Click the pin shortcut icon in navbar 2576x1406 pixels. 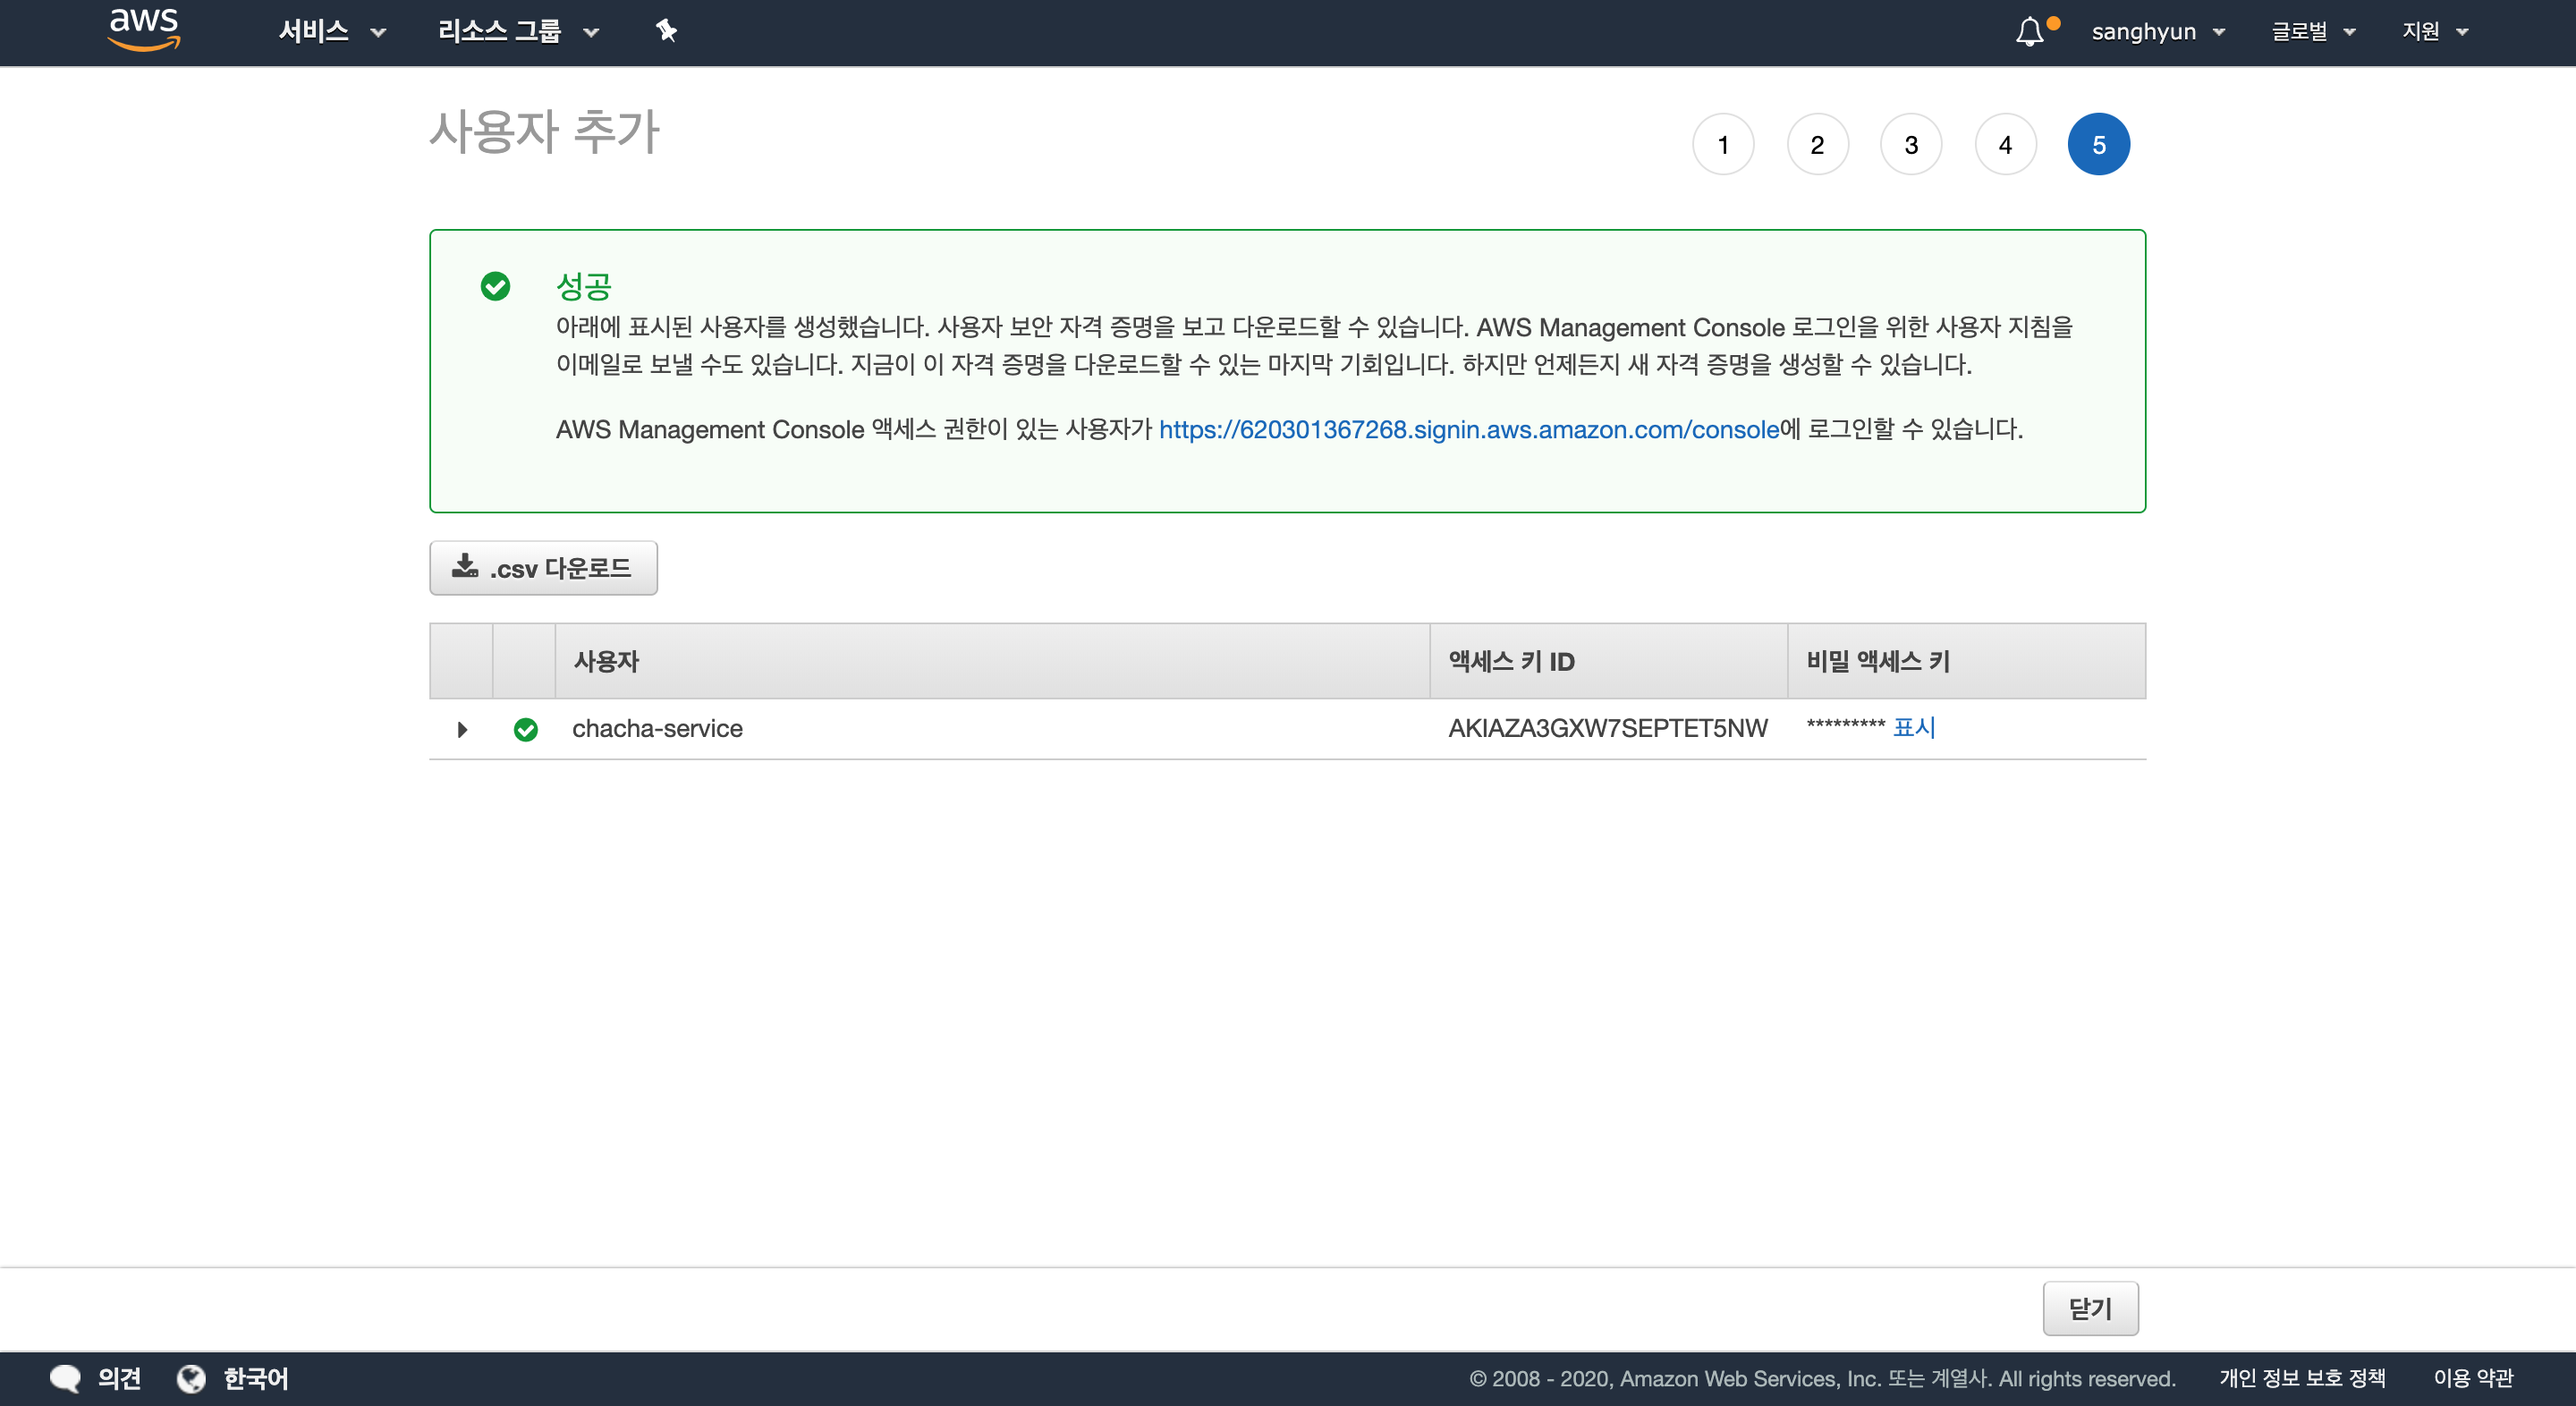(x=666, y=31)
